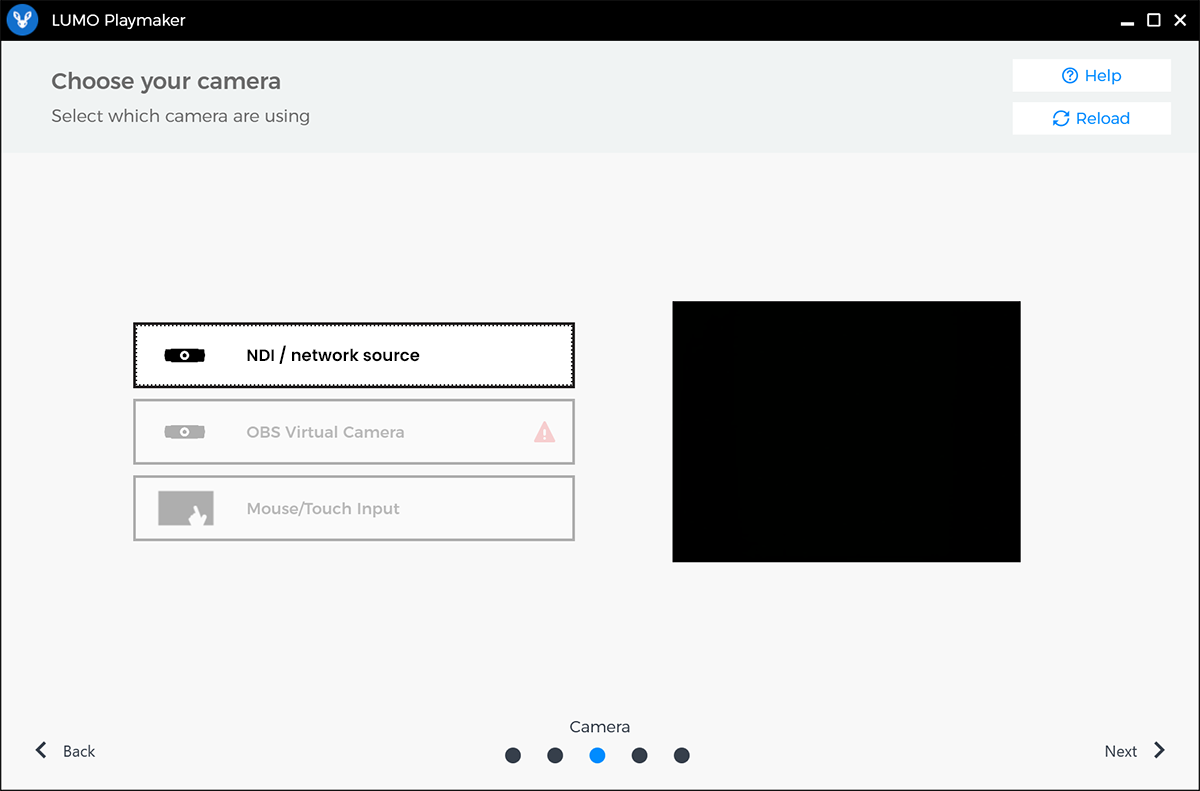Click the greyed OBS Virtual Camera icon
The width and height of the screenshot is (1200, 791).
185,432
